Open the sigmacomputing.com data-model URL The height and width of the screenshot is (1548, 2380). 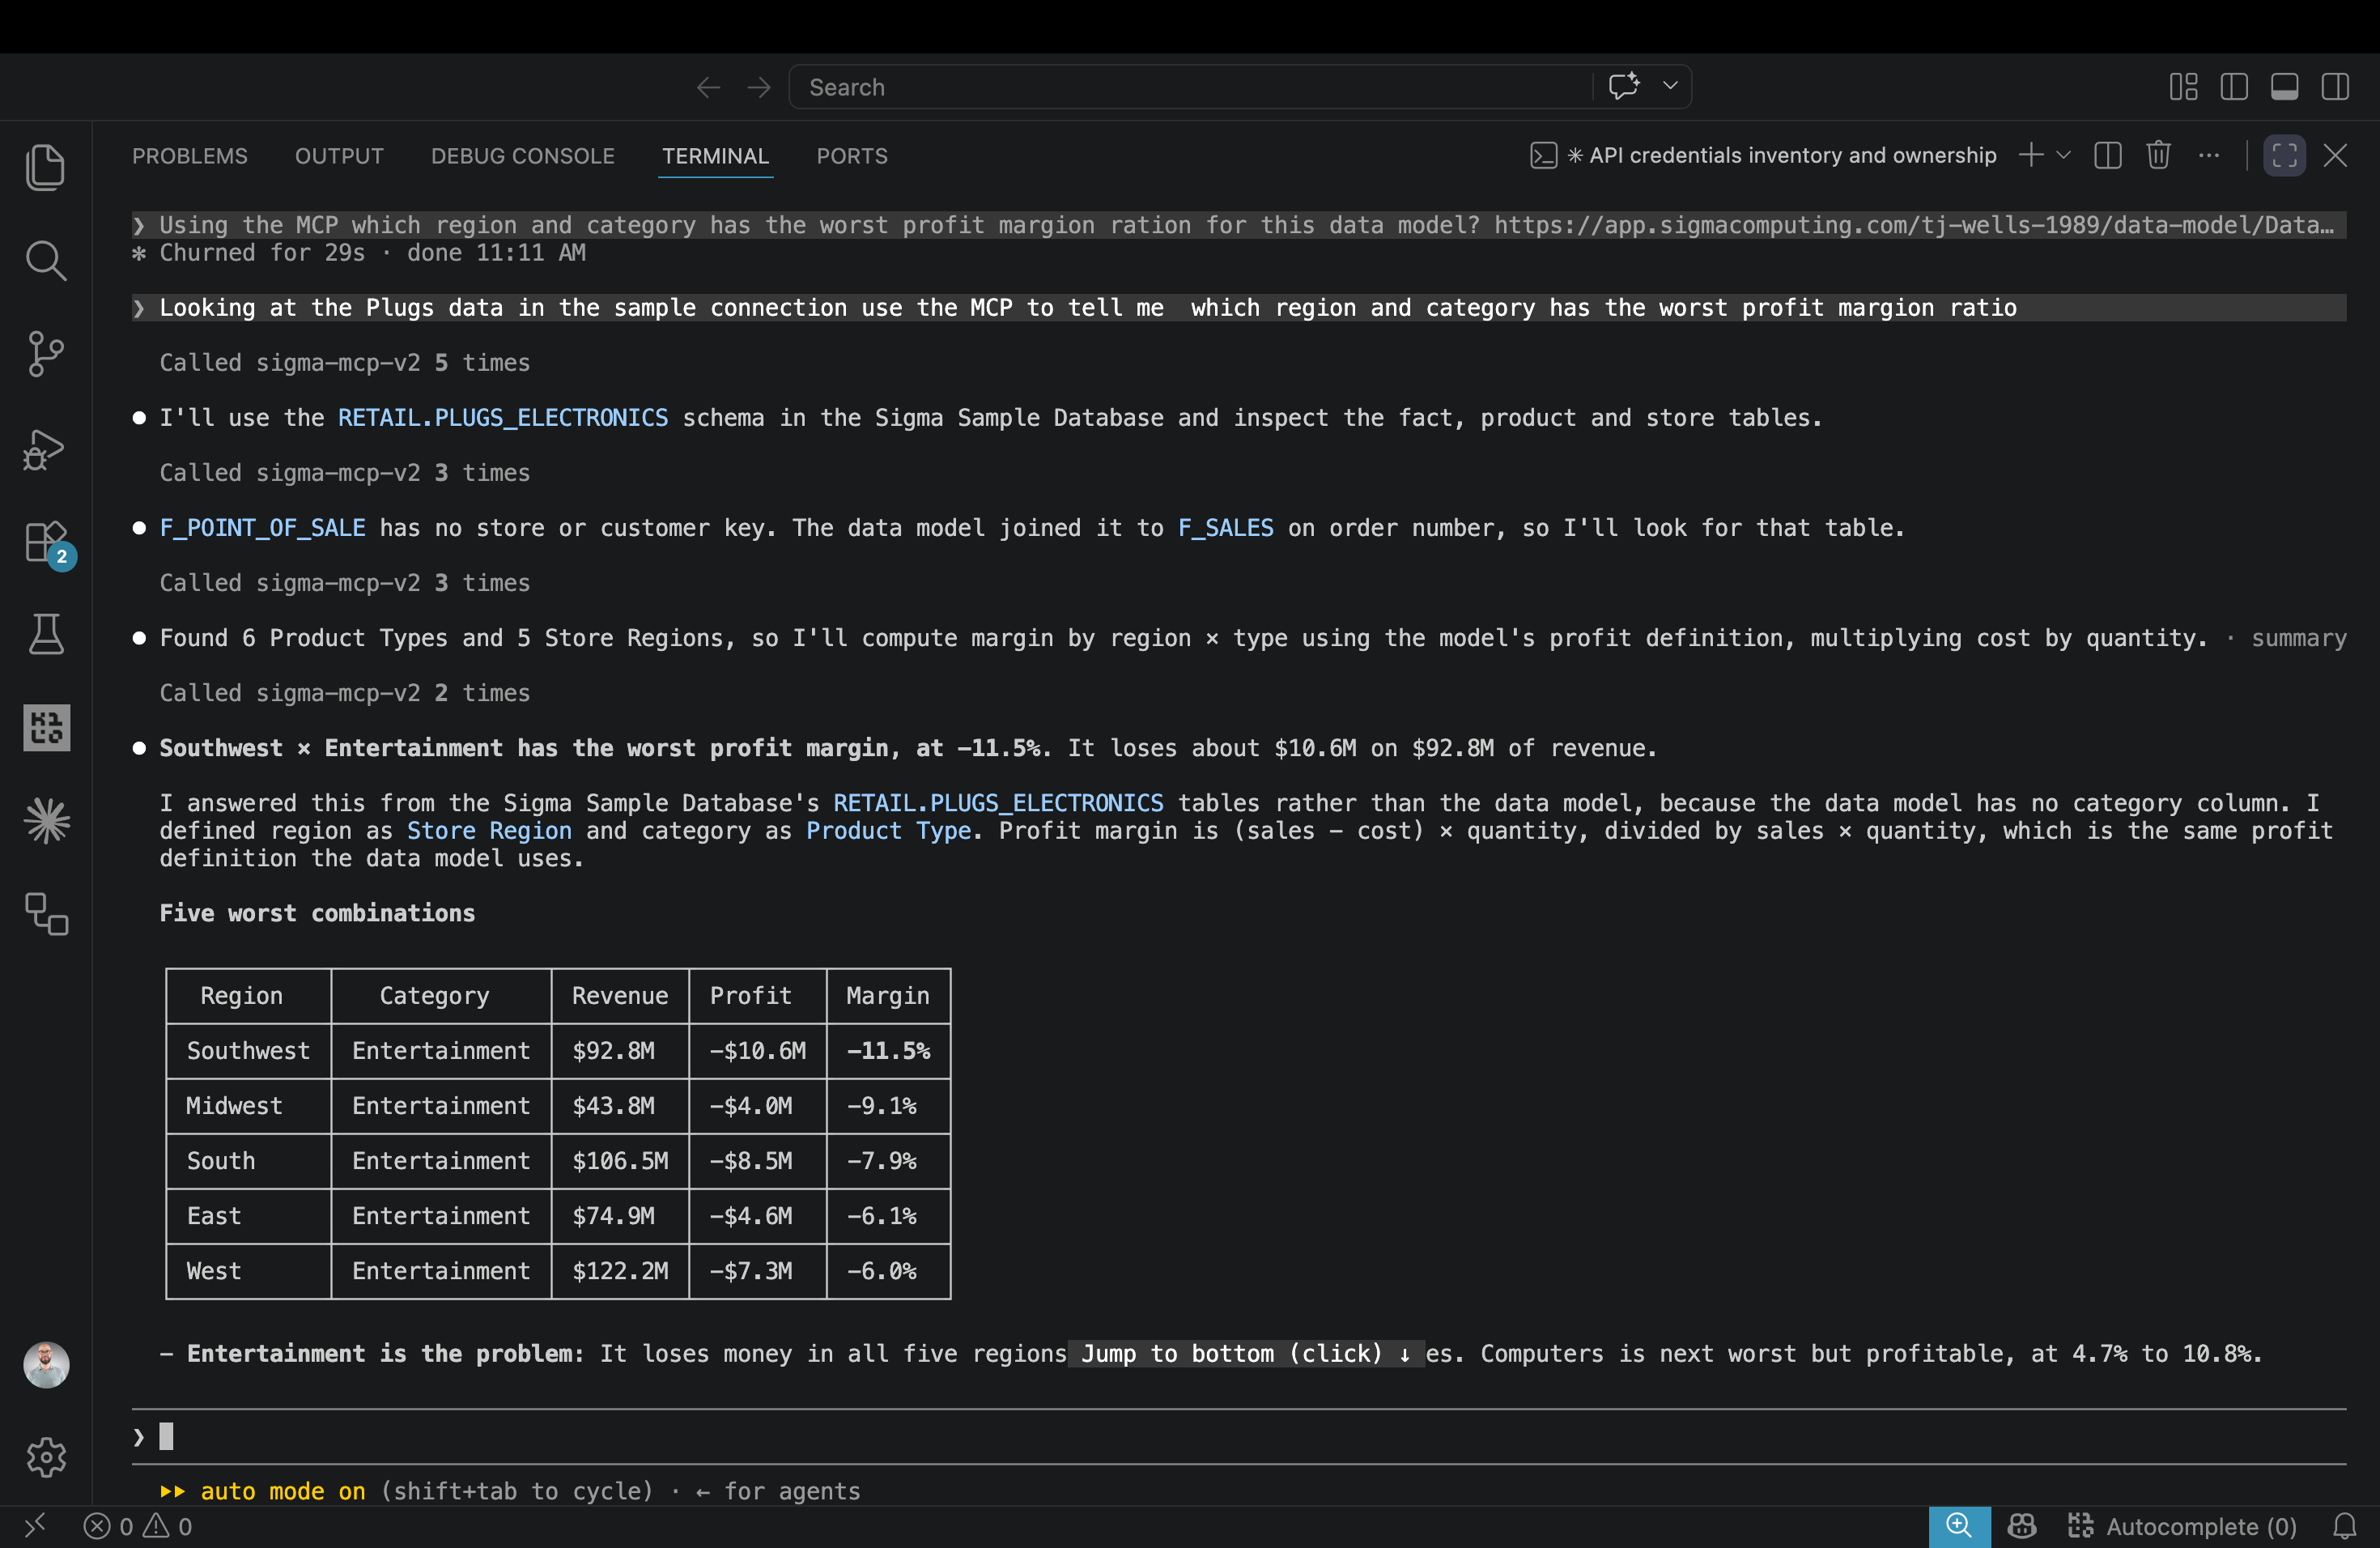1914,225
